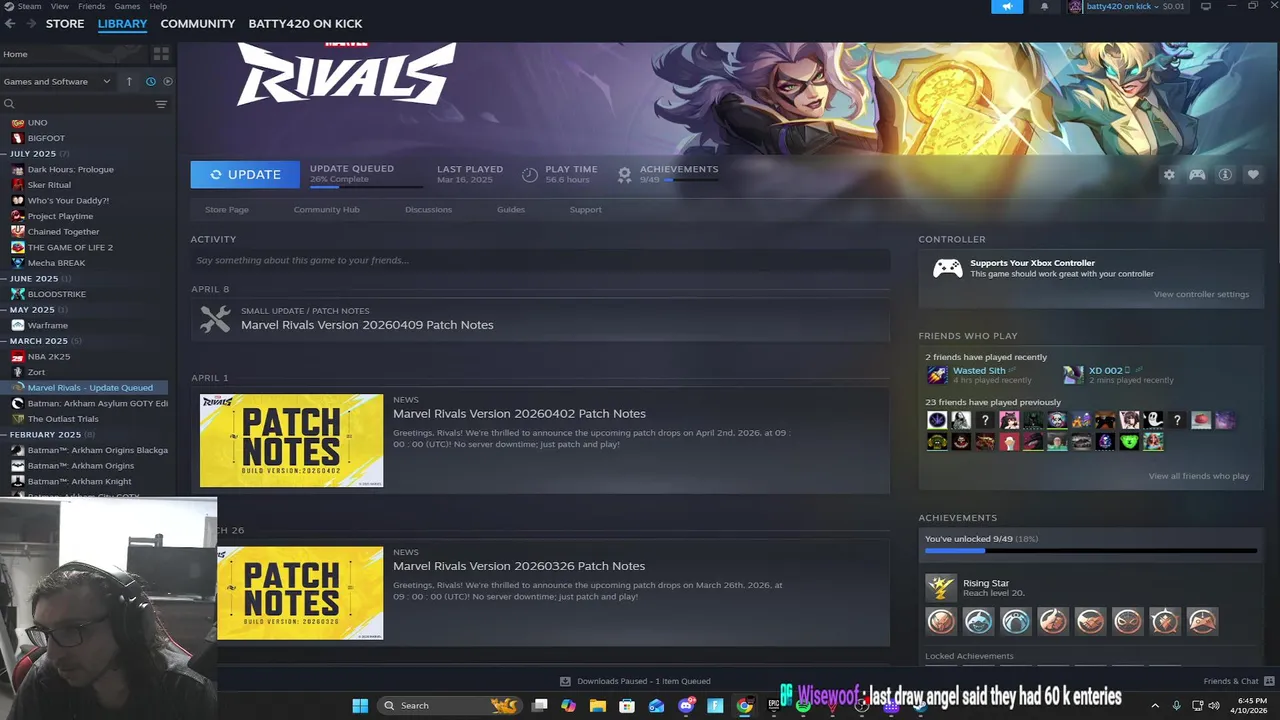Click the taskbar Search box
Screen dimensions: 1280x720
pyautogui.click(x=450, y=705)
